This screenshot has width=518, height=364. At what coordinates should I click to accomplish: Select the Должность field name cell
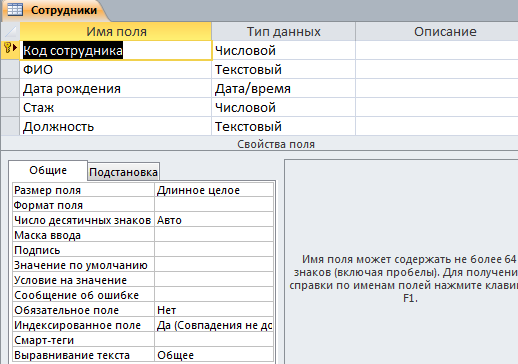point(116,127)
